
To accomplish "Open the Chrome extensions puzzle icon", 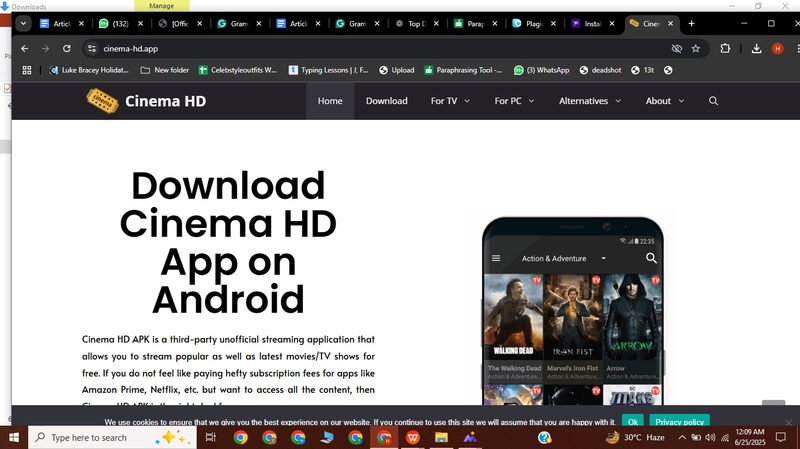I will (725, 48).
